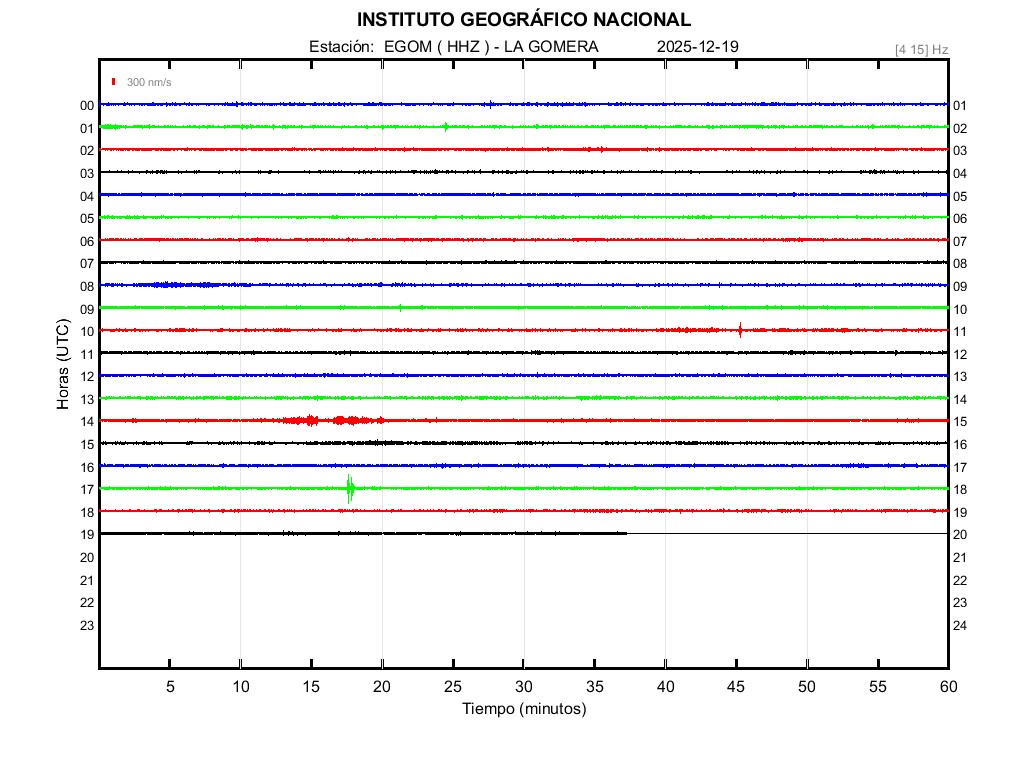Click the end of the 19h black trace data
The image size is (1024, 768).
click(626, 533)
